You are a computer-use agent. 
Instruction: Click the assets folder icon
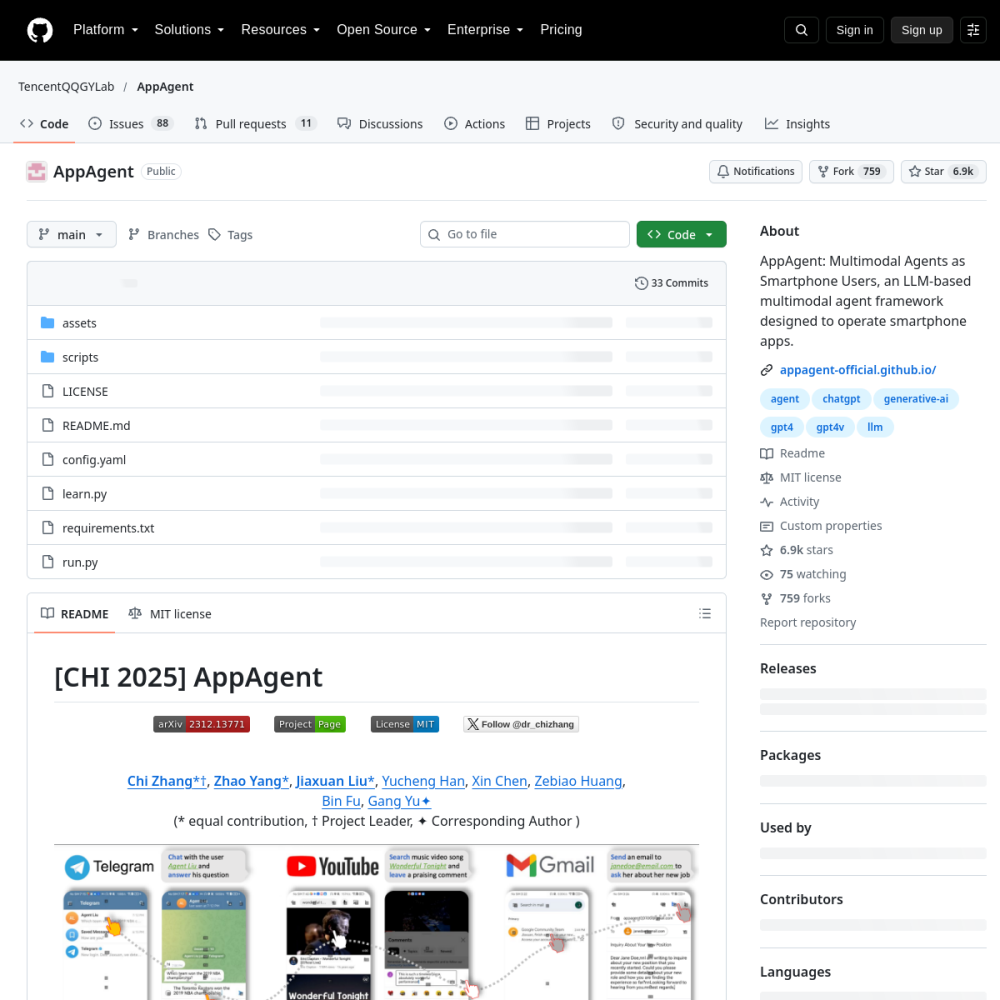[x=47, y=323]
